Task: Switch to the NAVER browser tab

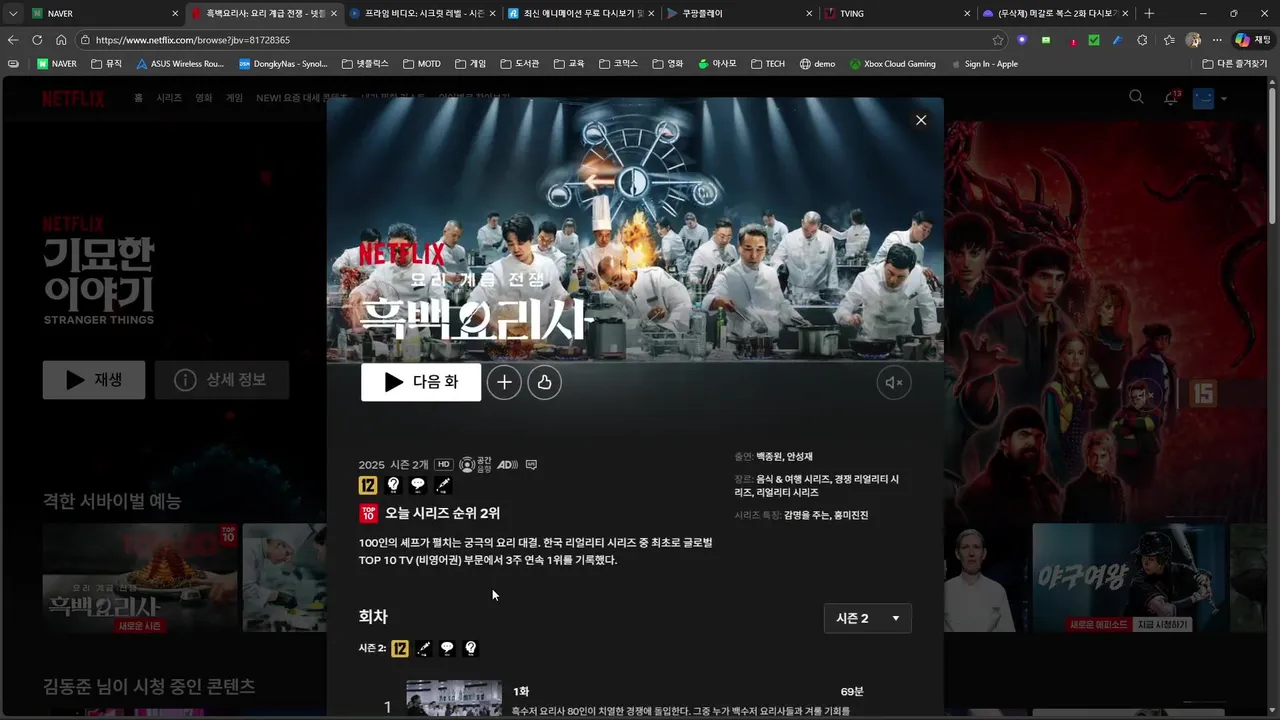Action: 105,14
